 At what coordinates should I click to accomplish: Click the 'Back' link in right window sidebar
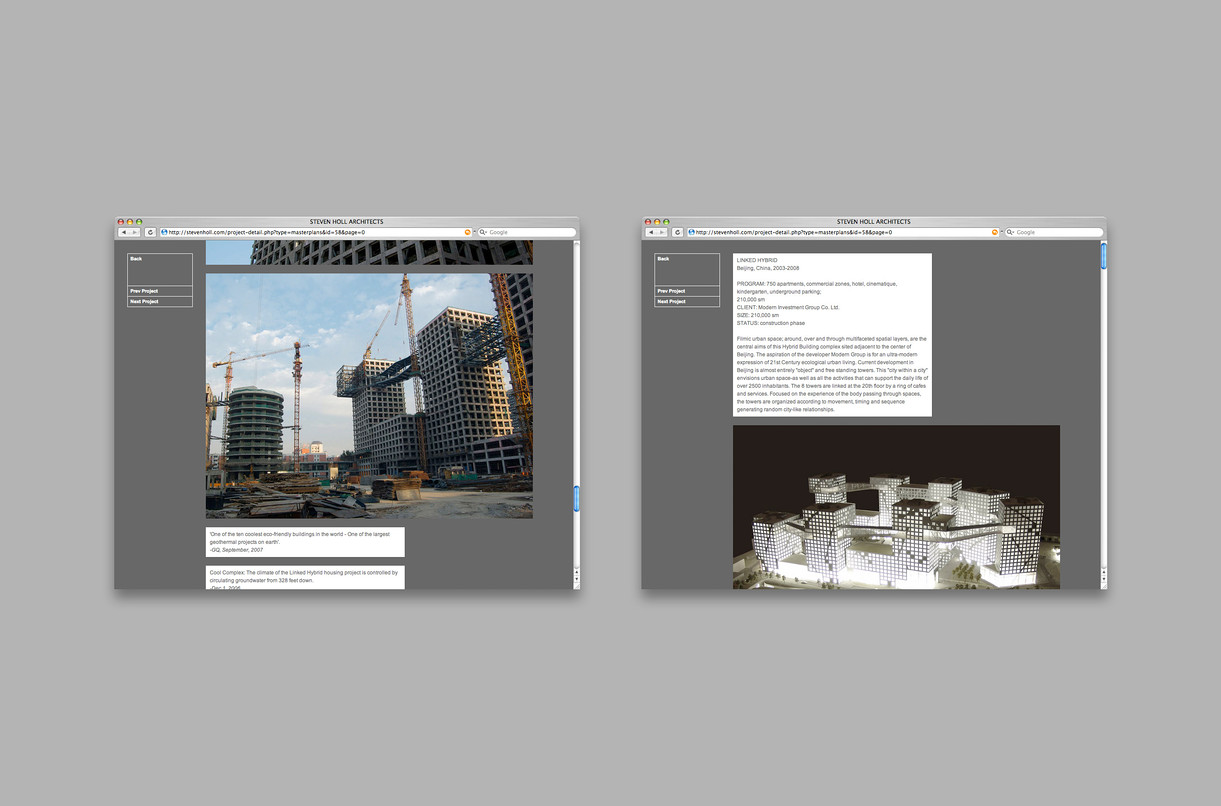pyautogui.click(x=663, y=259)
